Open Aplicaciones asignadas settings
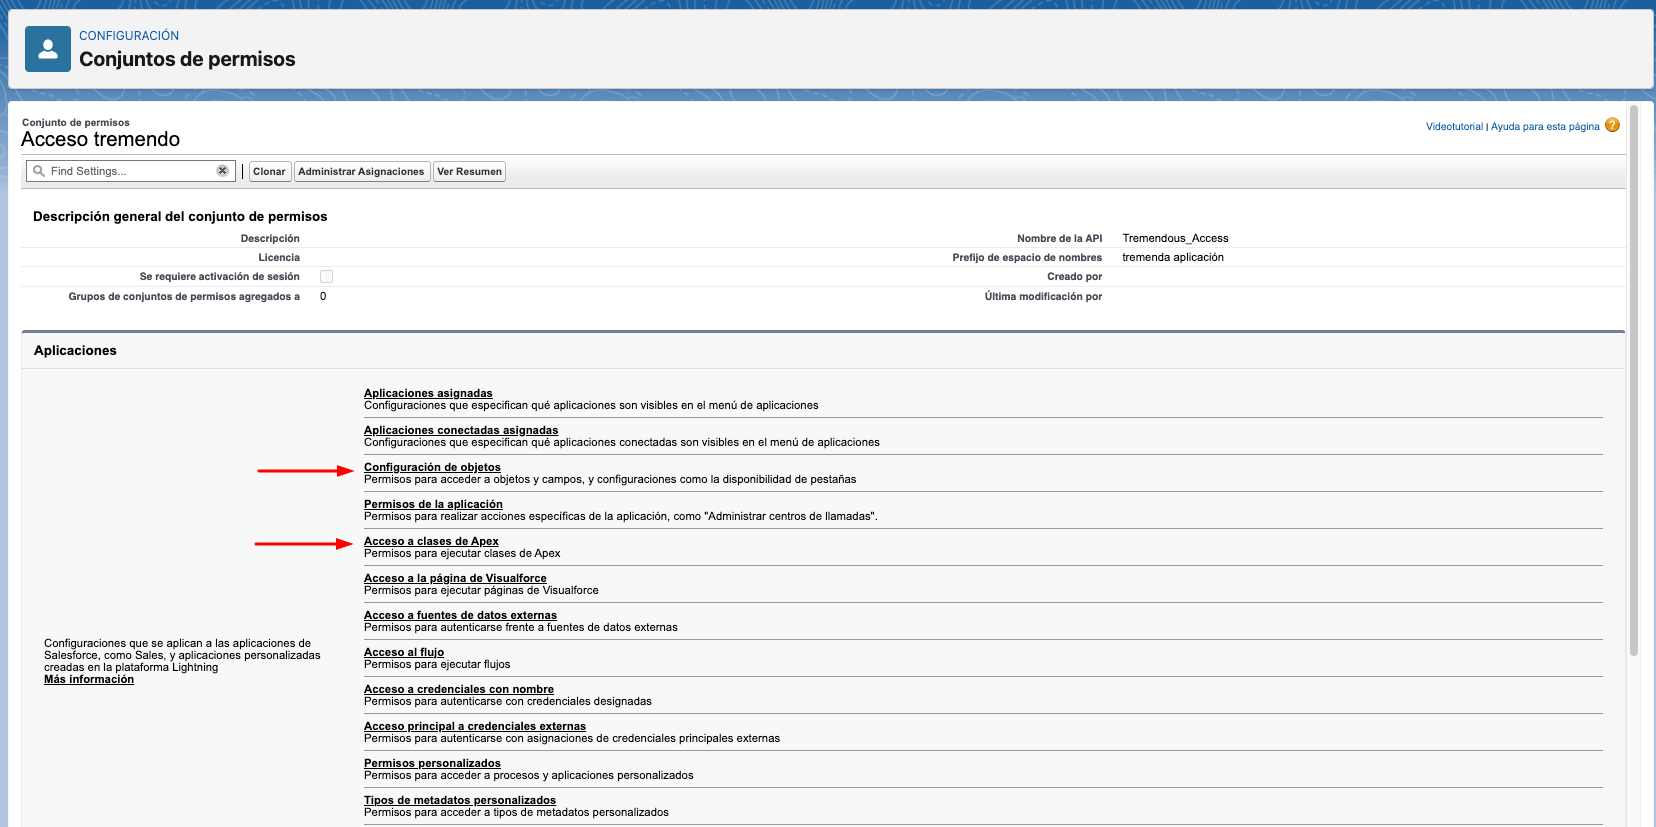 coord(428,393)
